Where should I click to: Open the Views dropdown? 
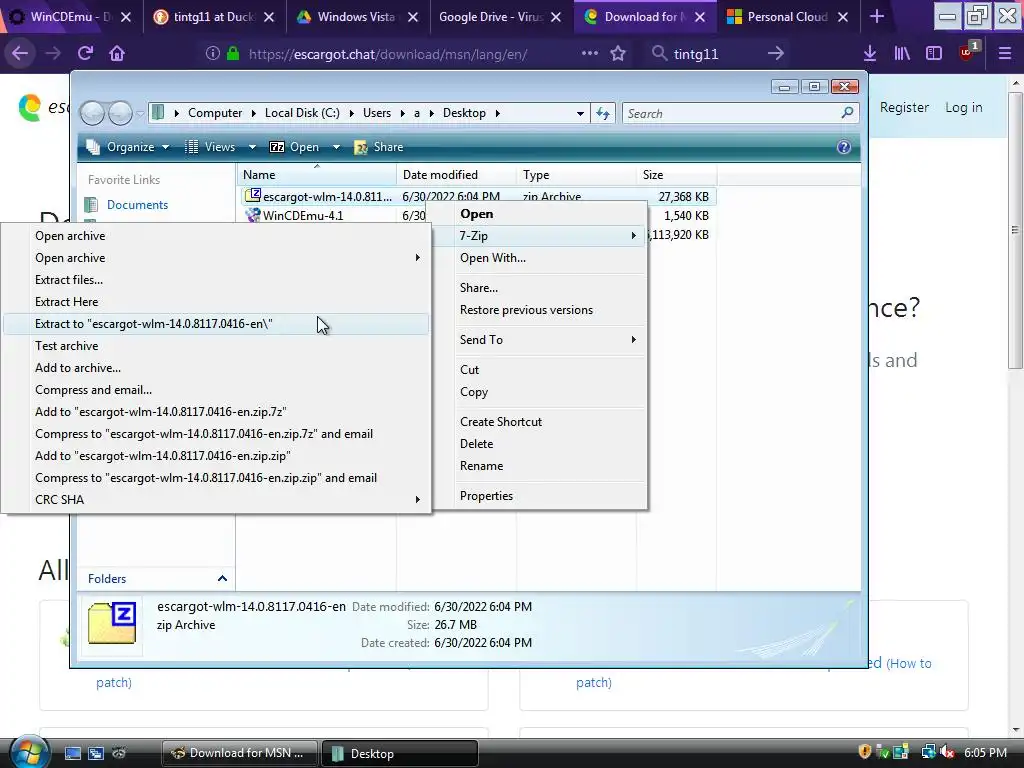pos(220,147)
